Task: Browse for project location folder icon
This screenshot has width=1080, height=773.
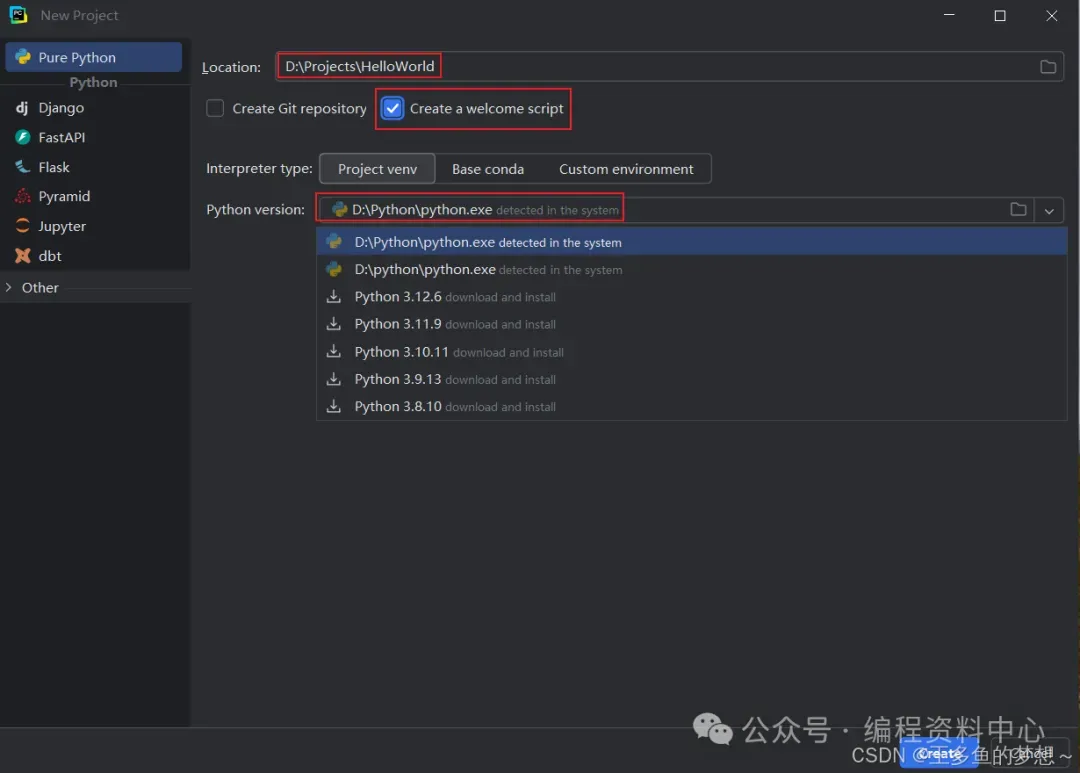Action: pyautogui.click(x=1048, y=67)
